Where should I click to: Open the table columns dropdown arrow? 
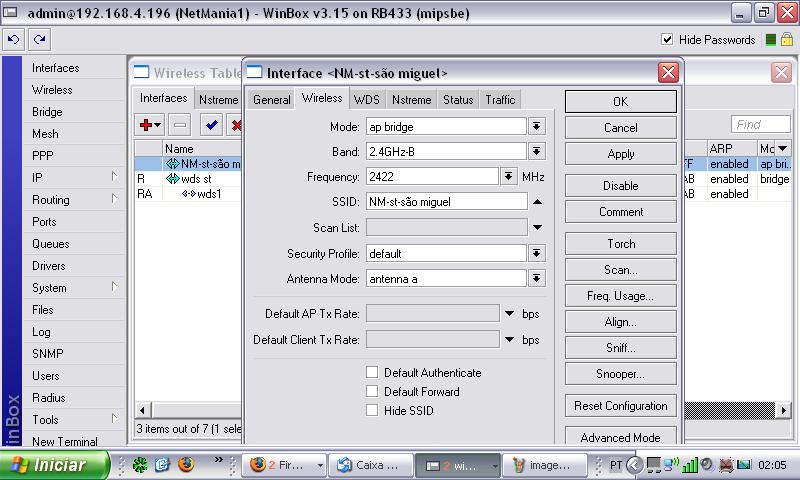coord(782,149)
